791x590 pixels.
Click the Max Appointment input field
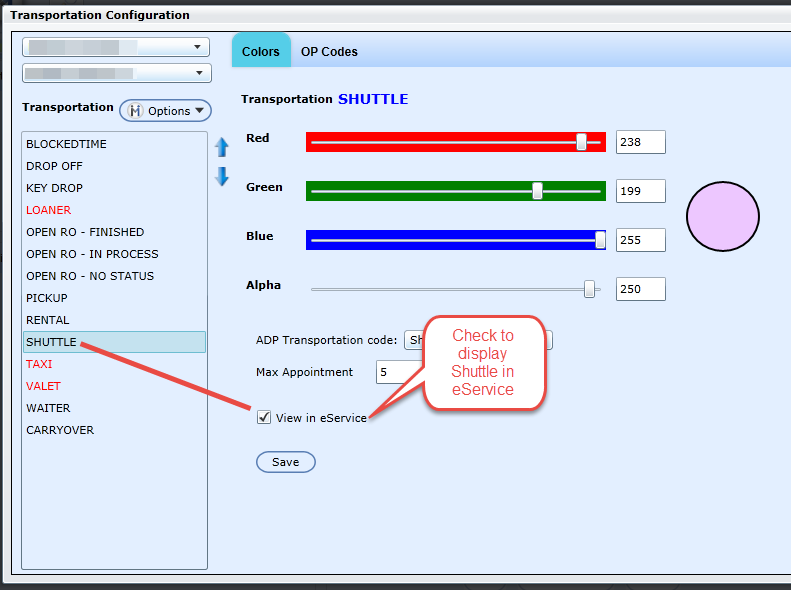coord(389,372)
